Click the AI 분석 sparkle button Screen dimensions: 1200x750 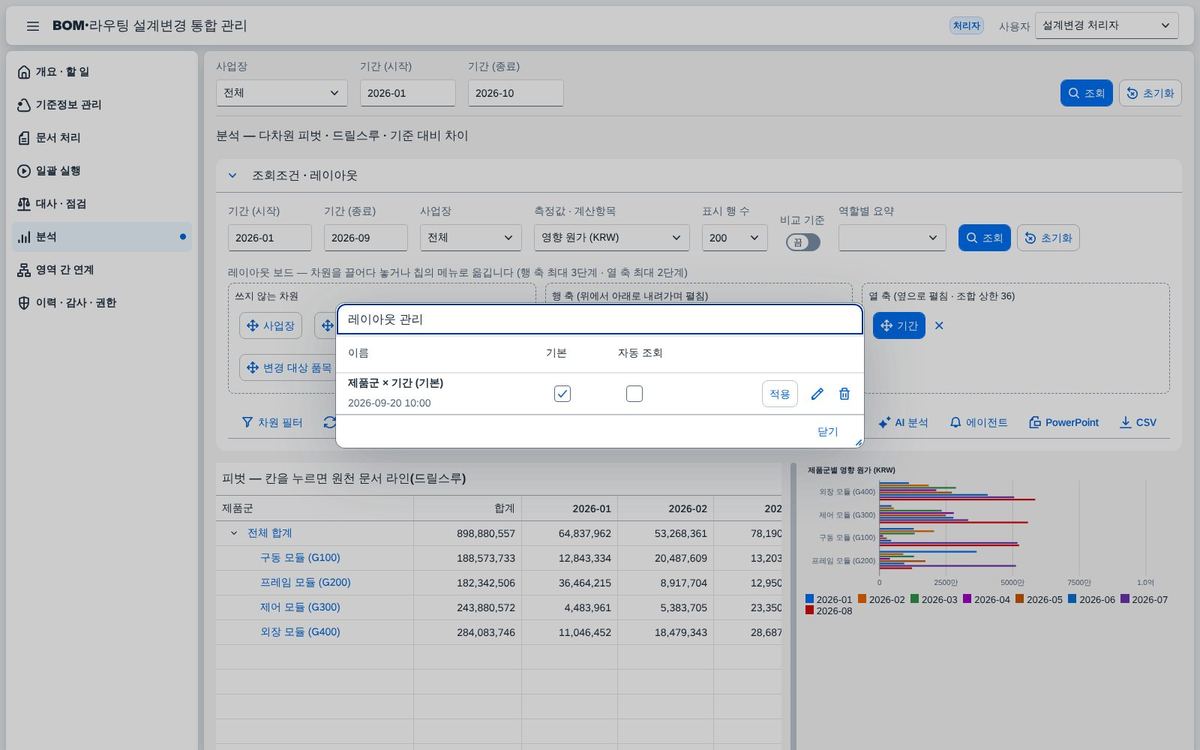point(903,423)
